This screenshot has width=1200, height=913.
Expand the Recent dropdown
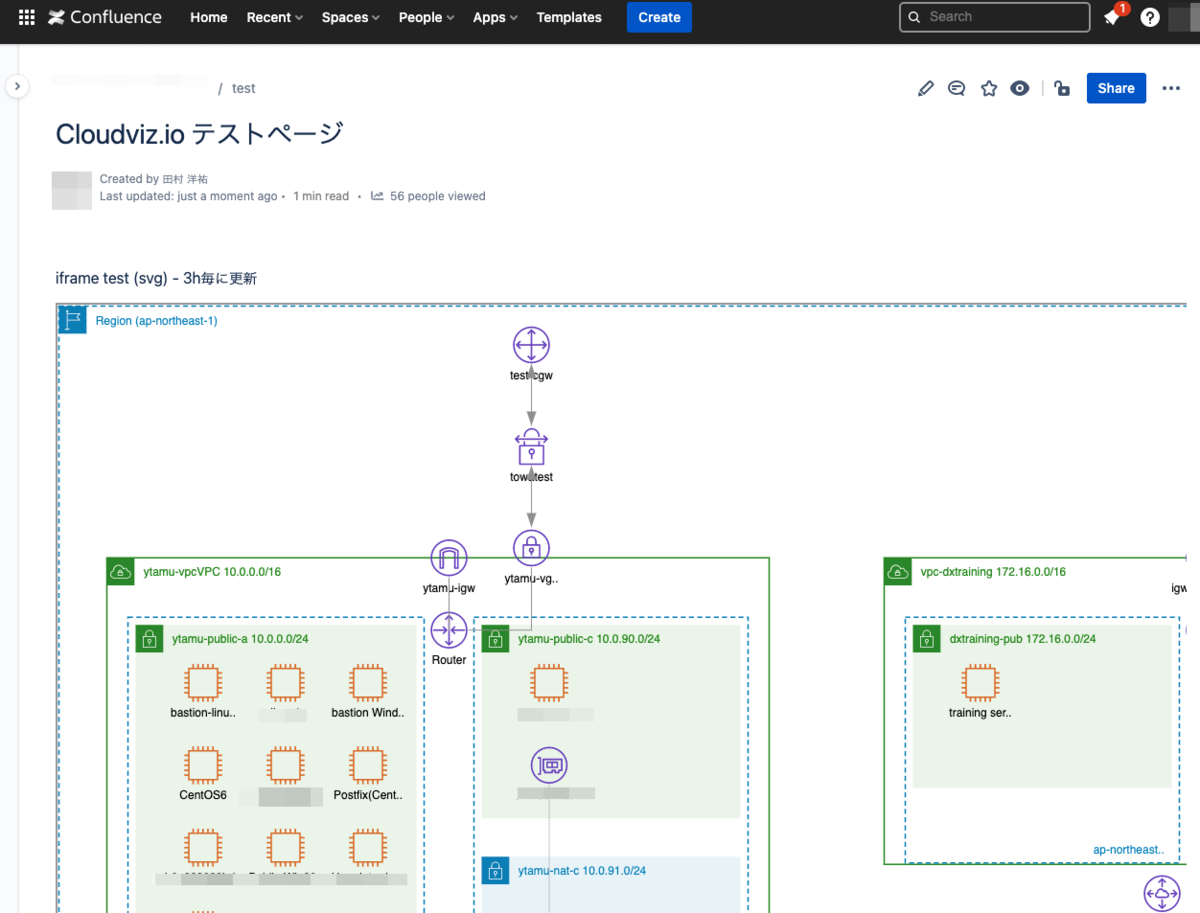click(275, 17)
